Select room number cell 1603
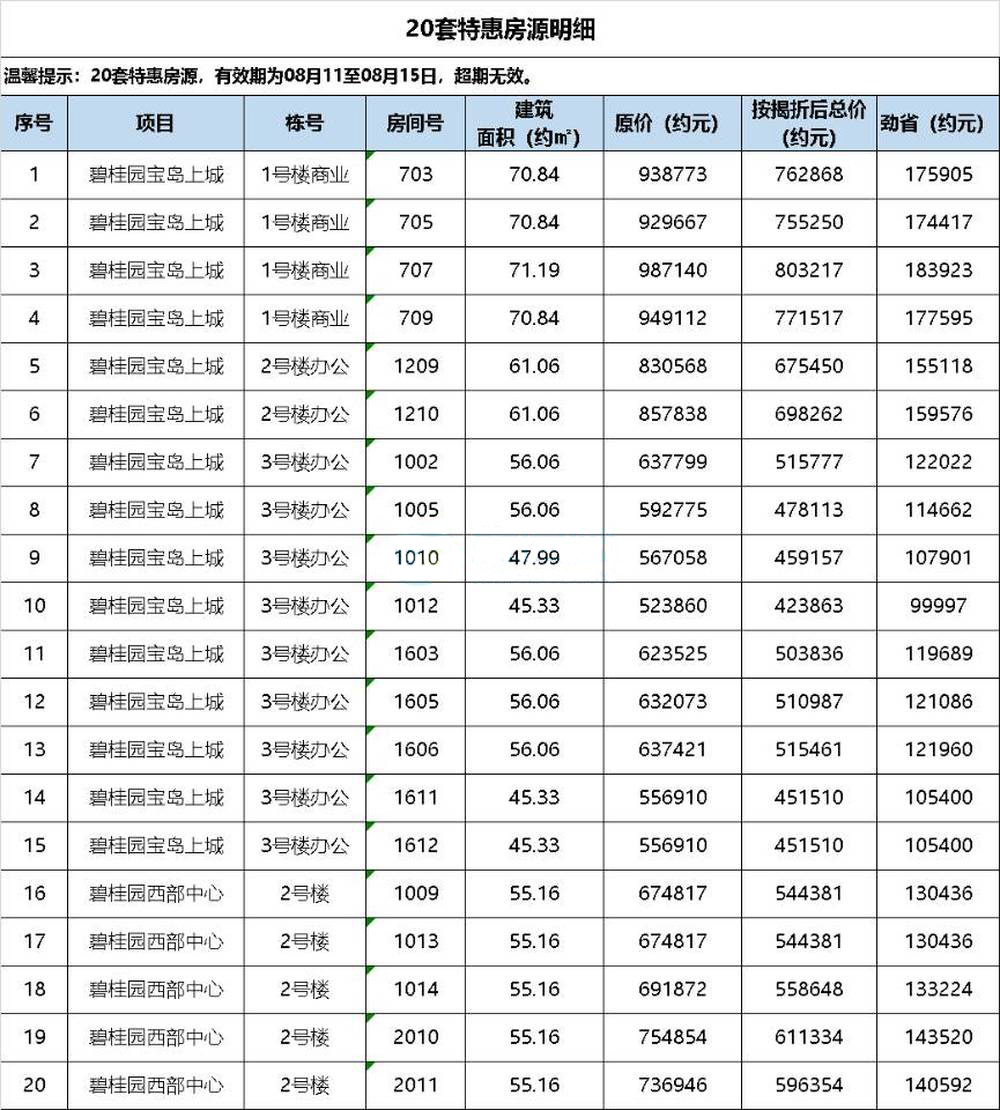The image size is (1000, 1110). [415, 653]
